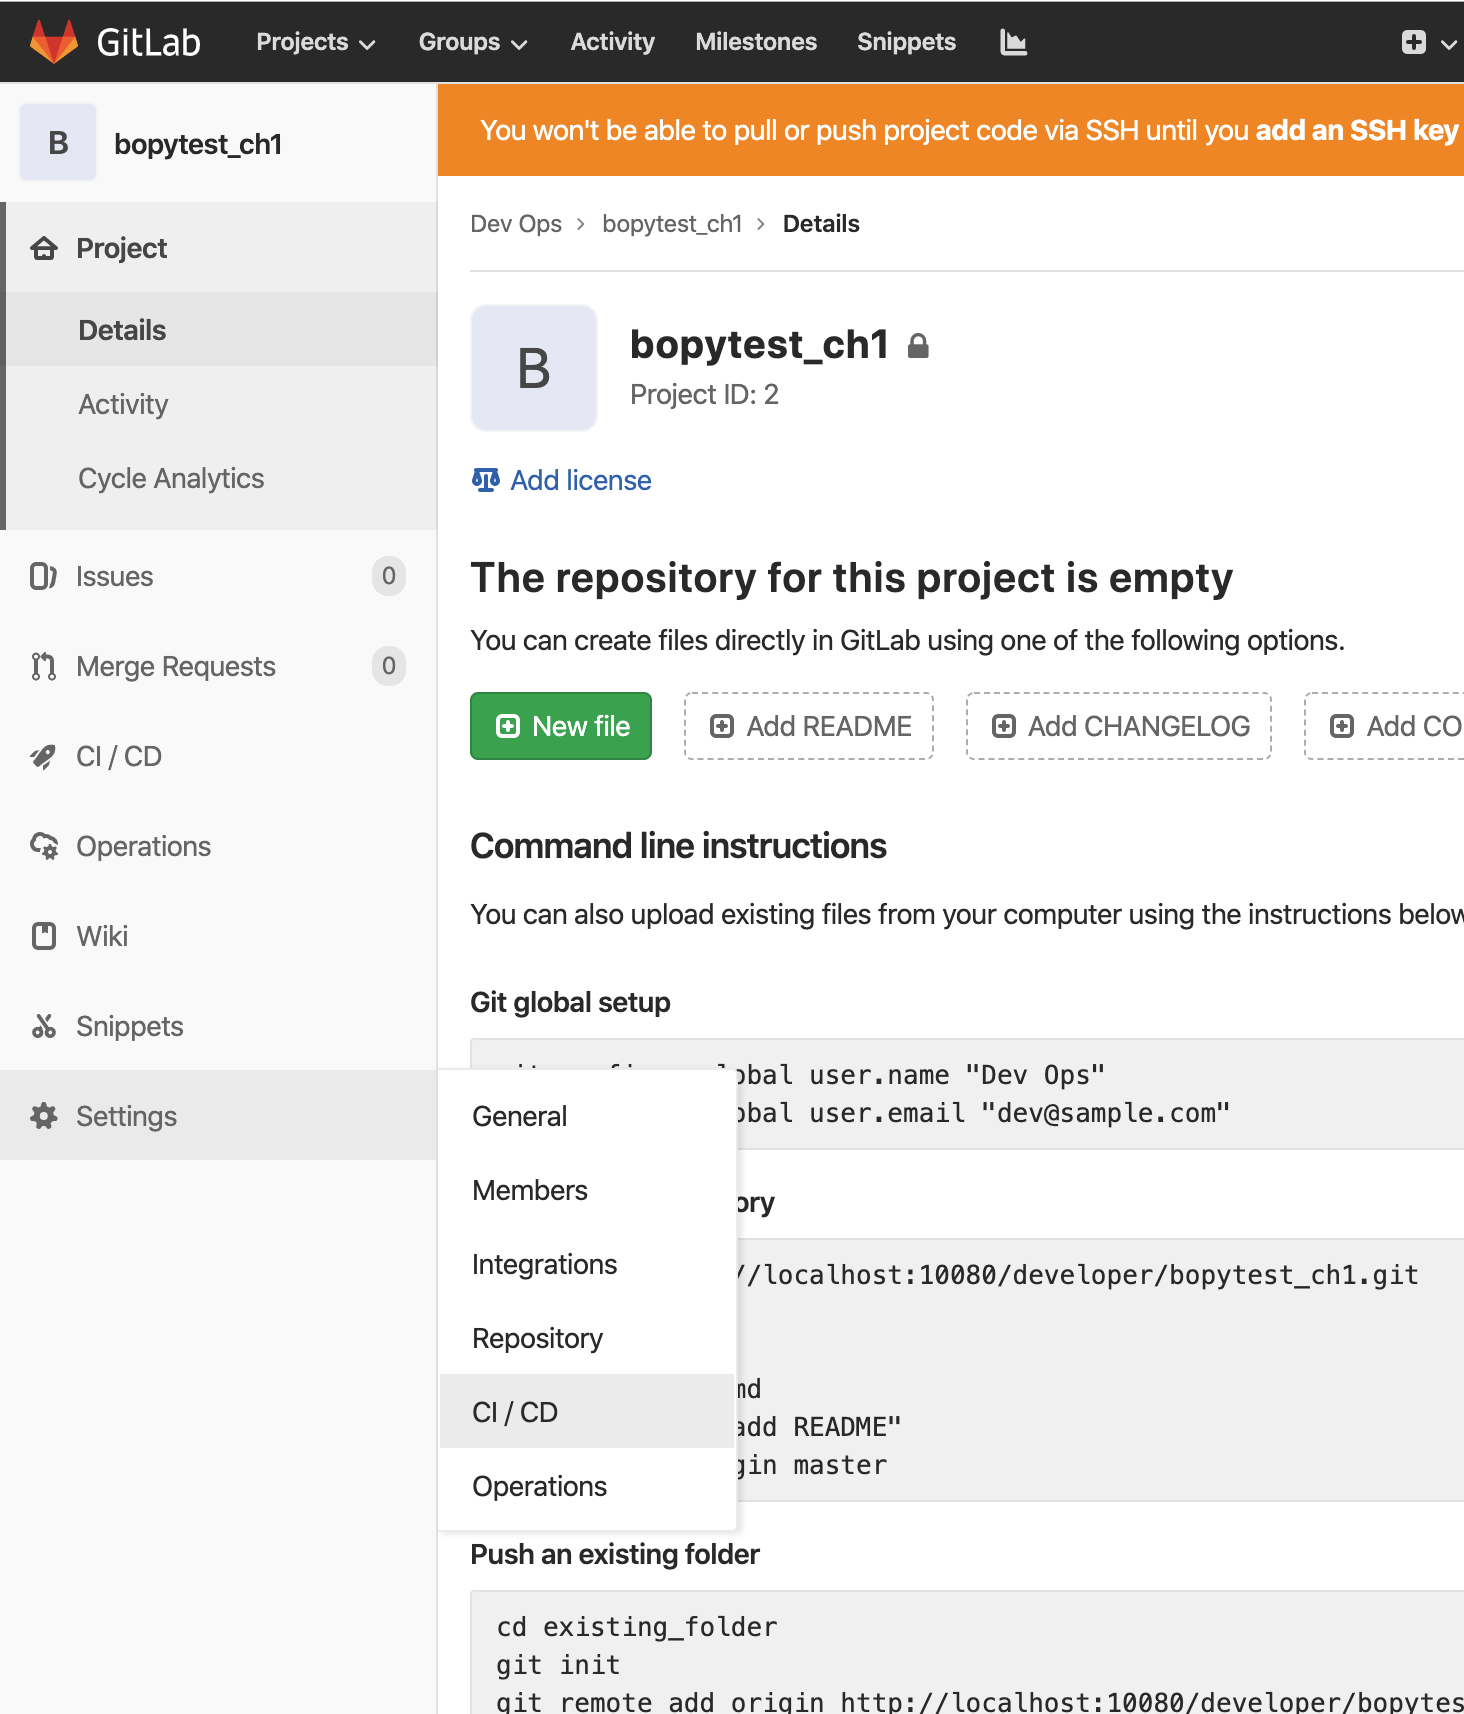Image resolution: width=1464 pixels, height=1714 pixels.
Task: Click bopytest_ch1 in the breadcrumb
Action: click(672, 224)
